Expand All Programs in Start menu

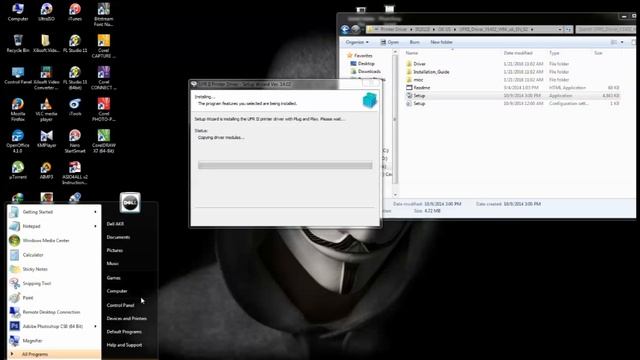point(53,354)
